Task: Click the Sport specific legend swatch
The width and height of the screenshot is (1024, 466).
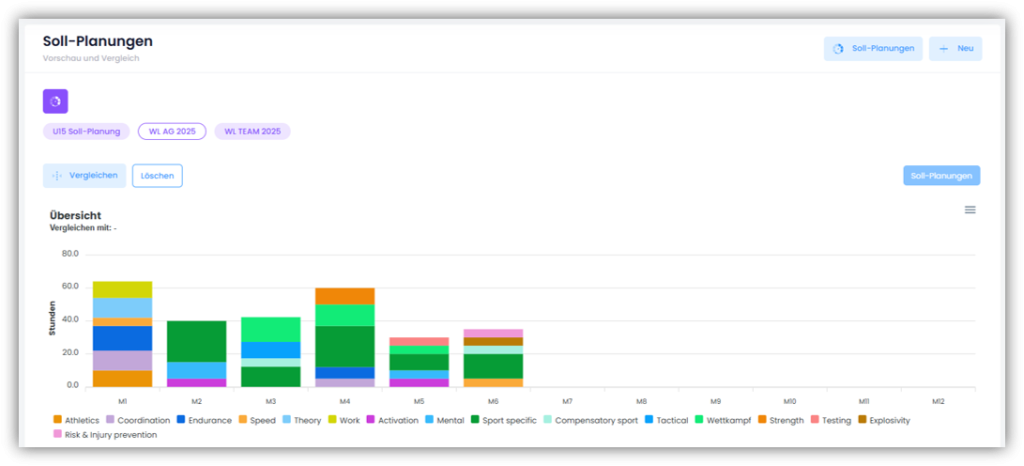Action: point(477,421)
